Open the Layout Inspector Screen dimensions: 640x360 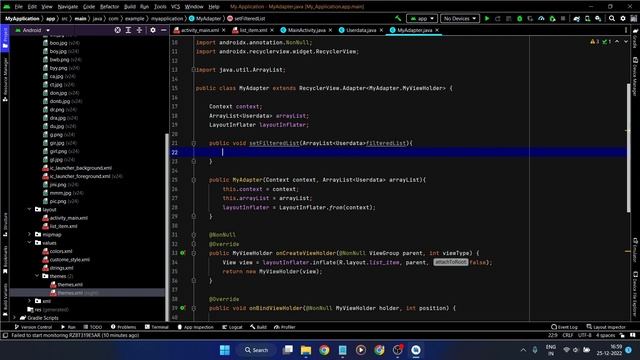point(606,327)
